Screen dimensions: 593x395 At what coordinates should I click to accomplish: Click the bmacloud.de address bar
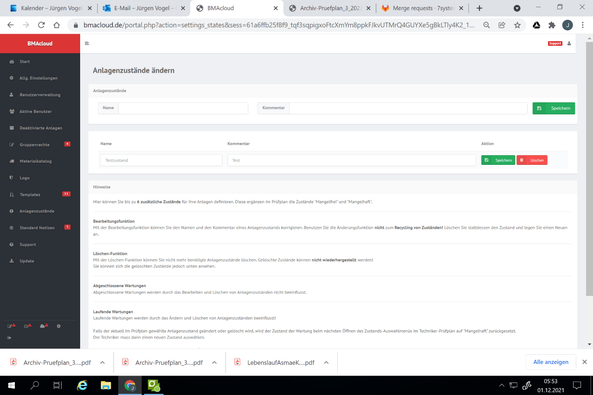tap(278, 25)
